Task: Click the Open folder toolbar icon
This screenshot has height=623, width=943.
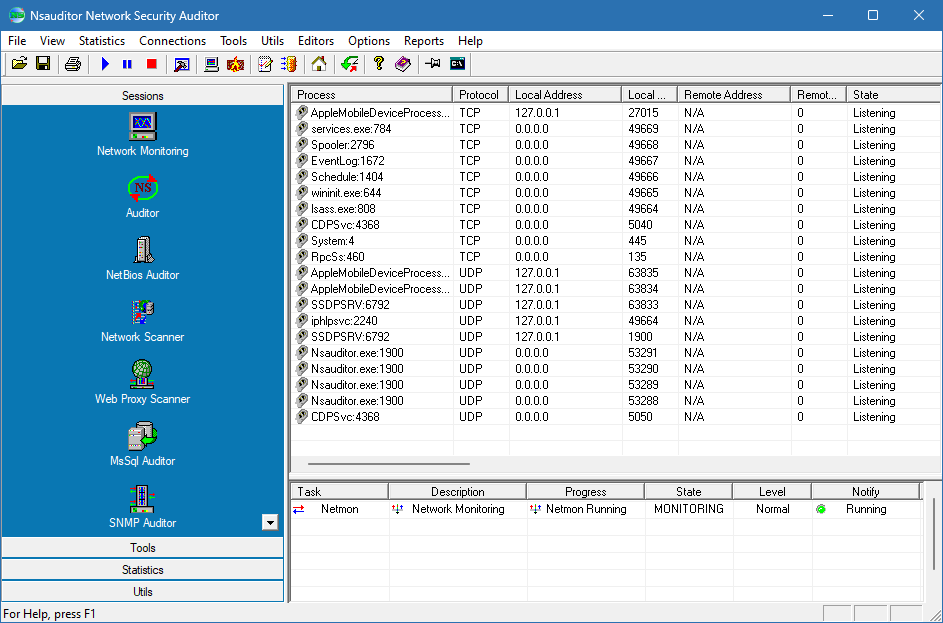Action: click(x=19, y=64)
